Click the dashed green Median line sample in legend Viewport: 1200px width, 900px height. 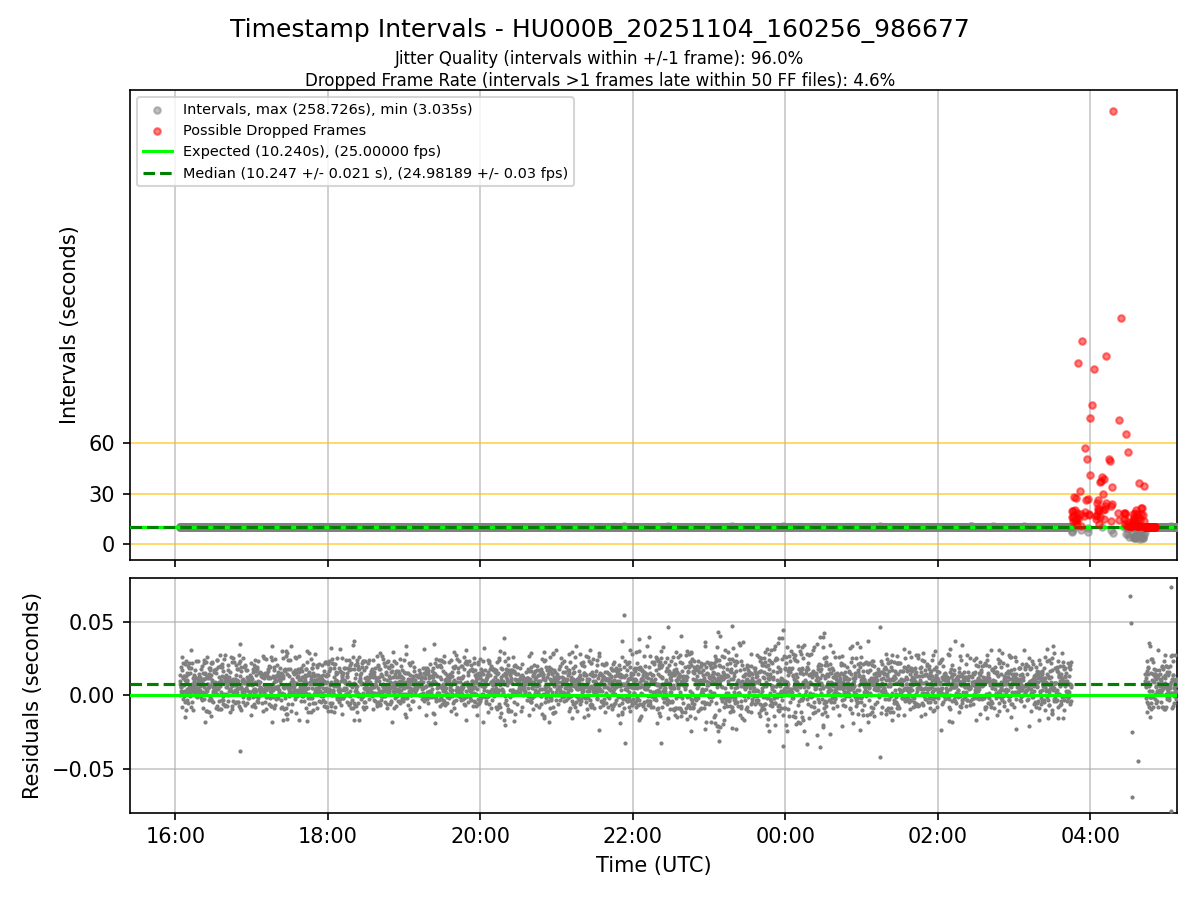(157, 173)
